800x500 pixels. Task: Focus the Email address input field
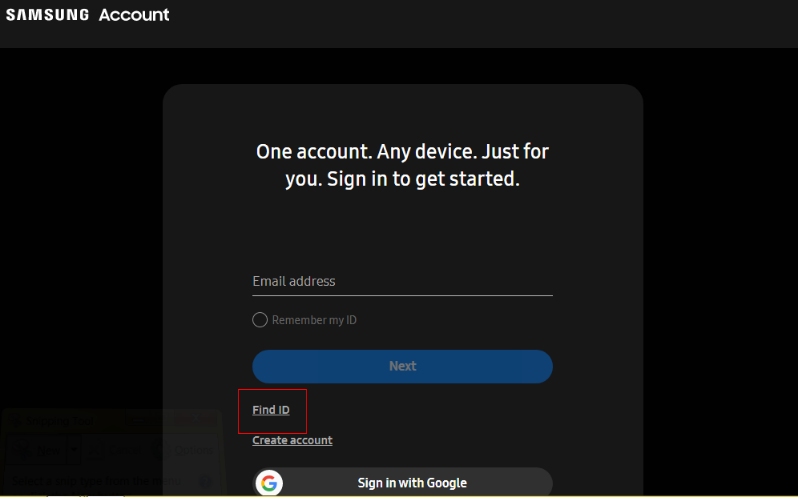pos(402,281)
